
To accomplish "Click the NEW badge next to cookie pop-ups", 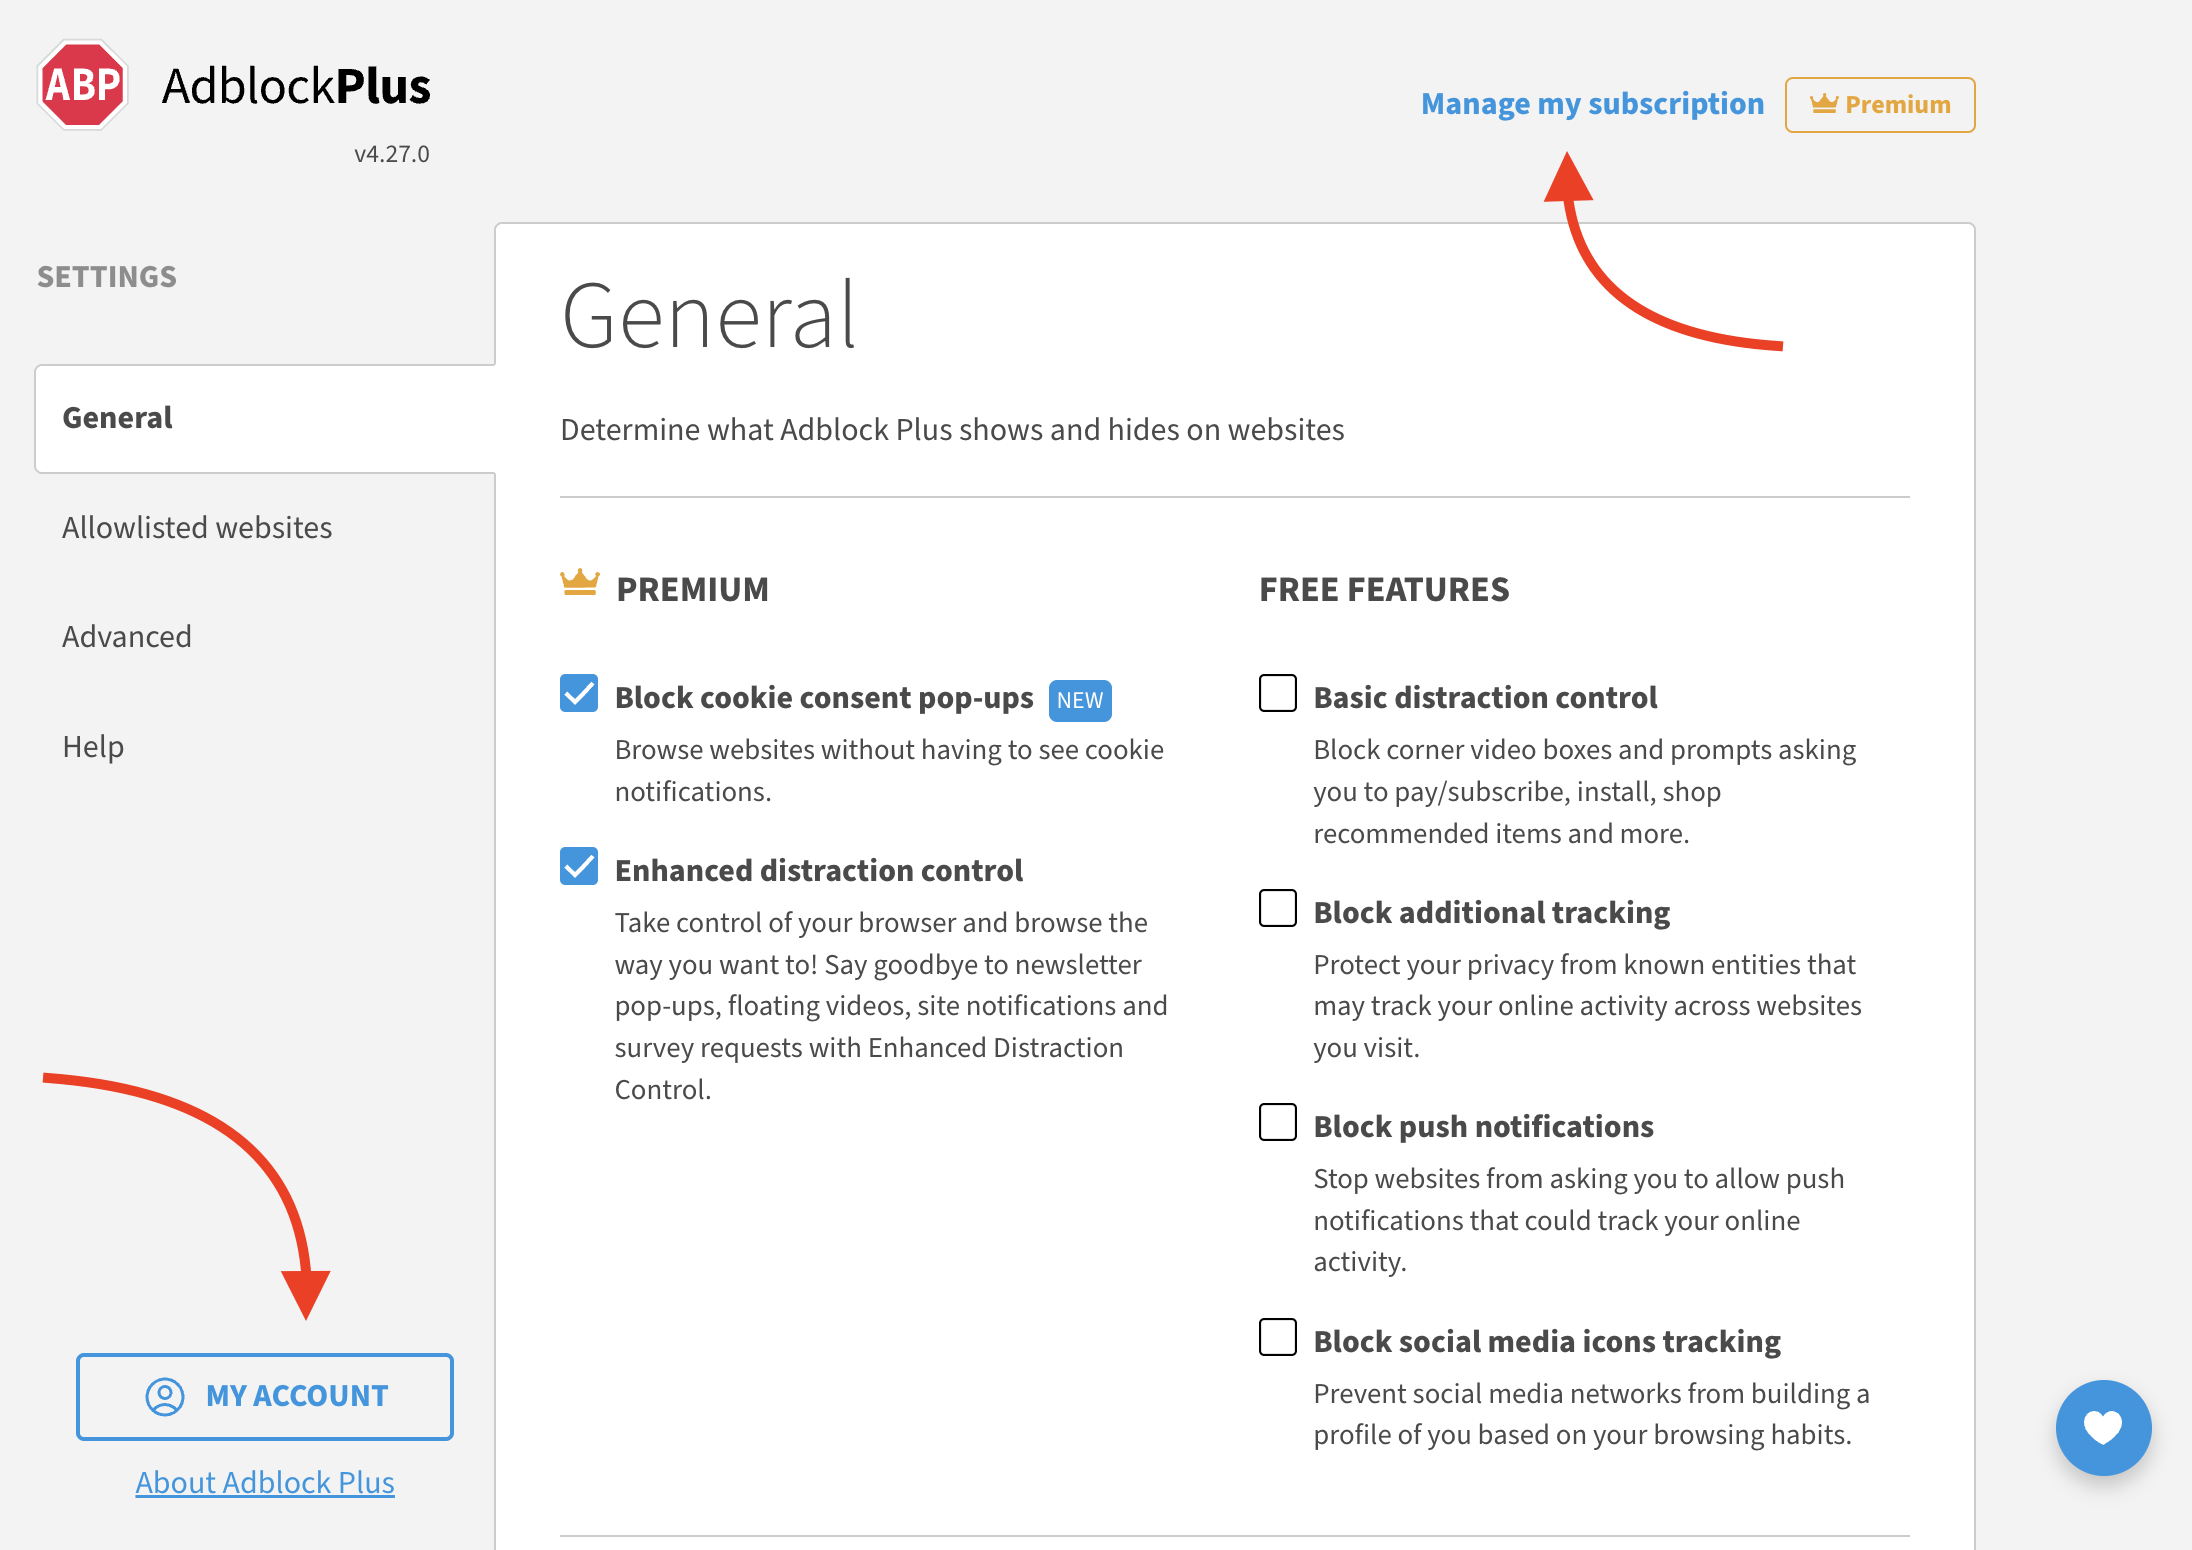I will click(x=1079, y=700).
